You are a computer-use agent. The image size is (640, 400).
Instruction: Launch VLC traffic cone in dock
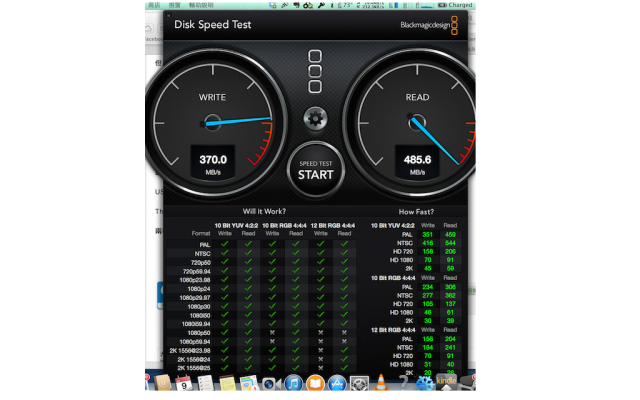[x=381, y=382]
